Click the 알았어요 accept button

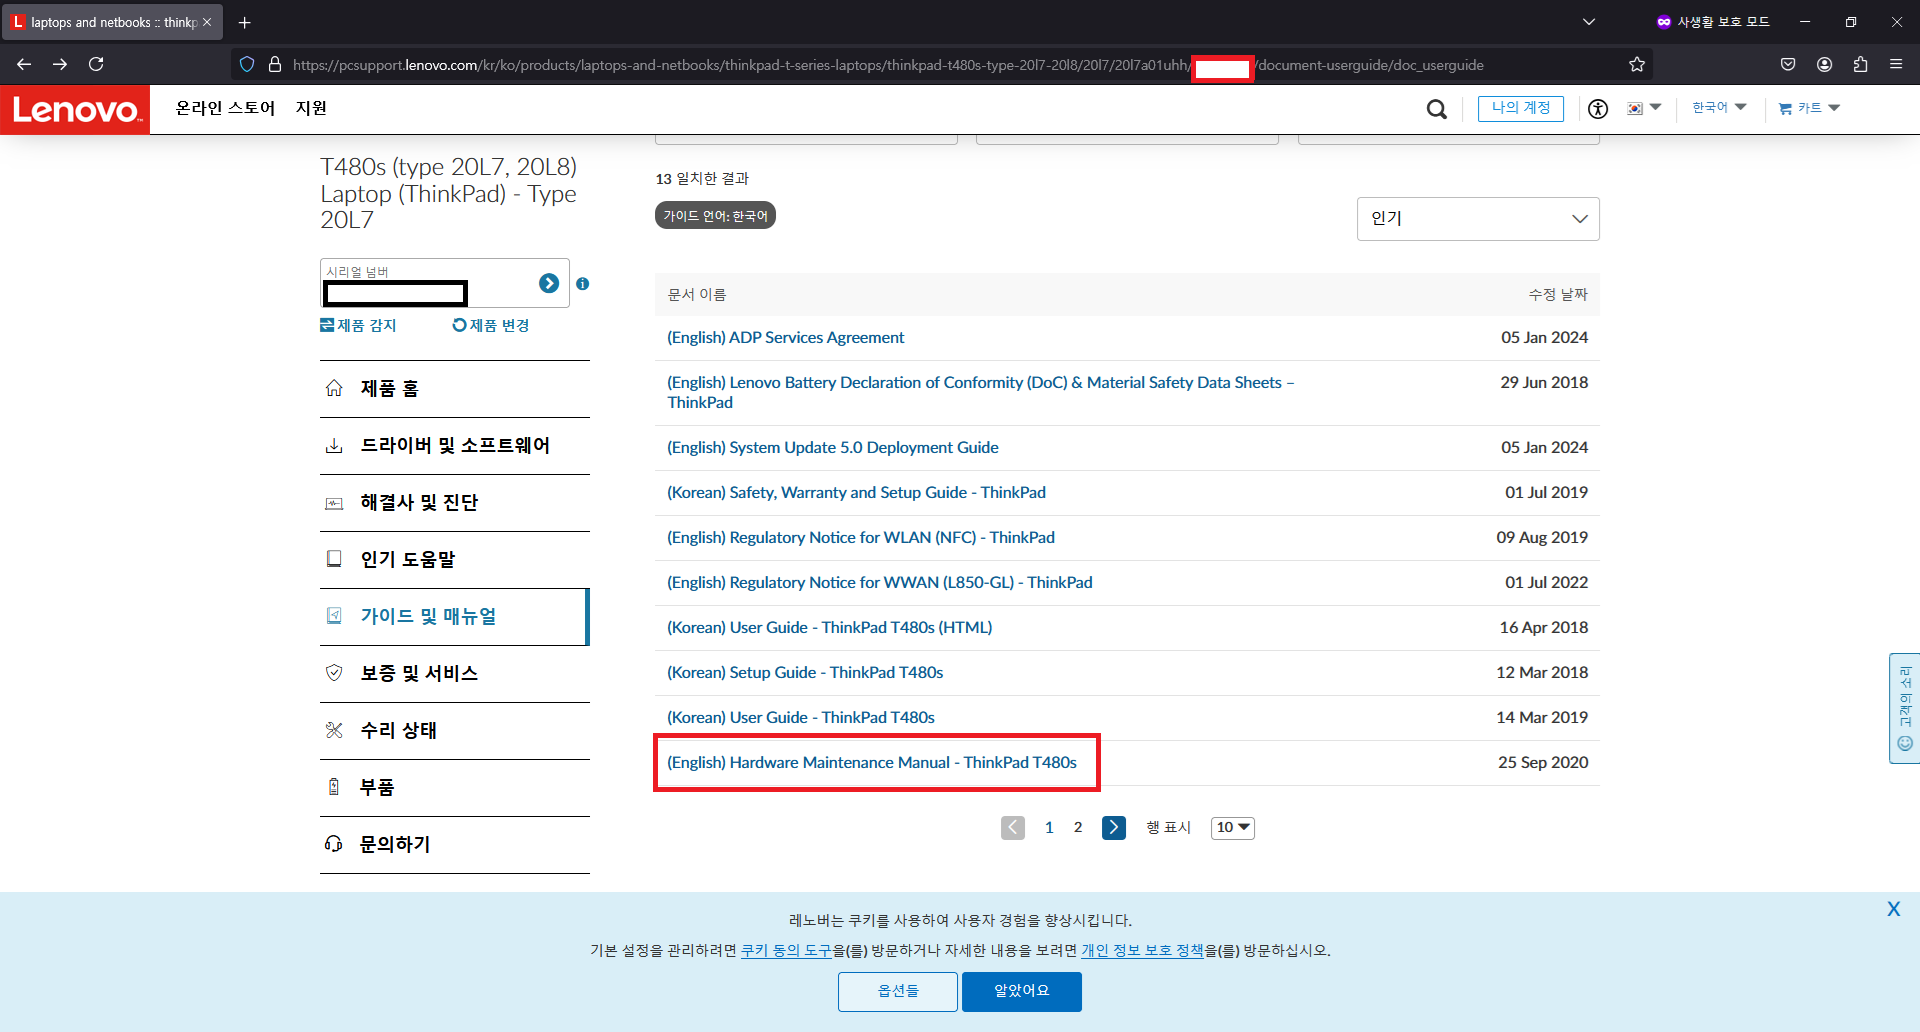pyautogui.click(x=1022, y=992)
